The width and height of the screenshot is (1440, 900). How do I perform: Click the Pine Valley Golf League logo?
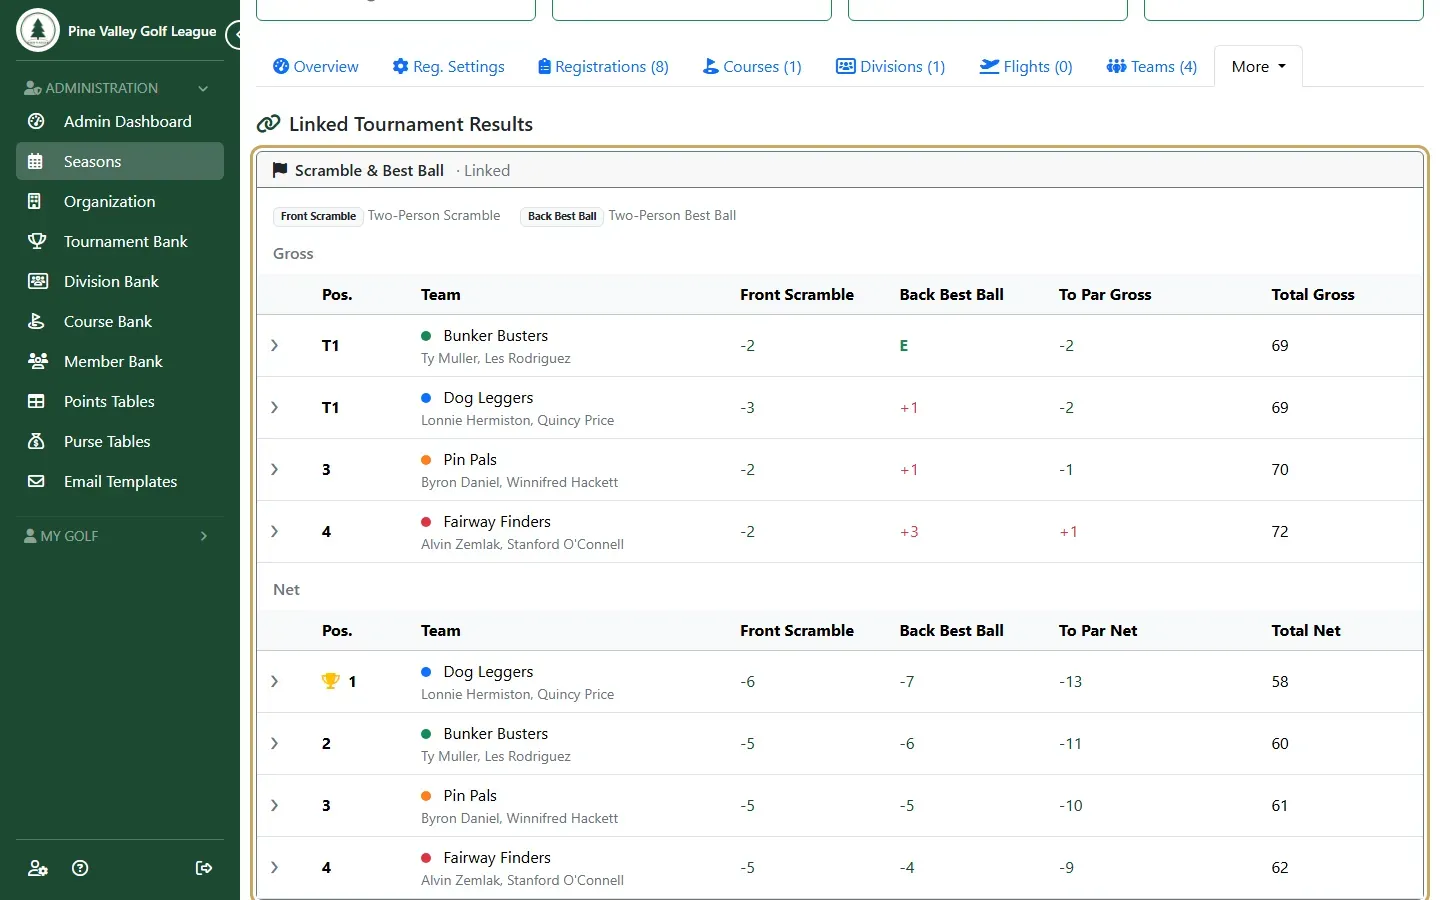click(38, 30)
